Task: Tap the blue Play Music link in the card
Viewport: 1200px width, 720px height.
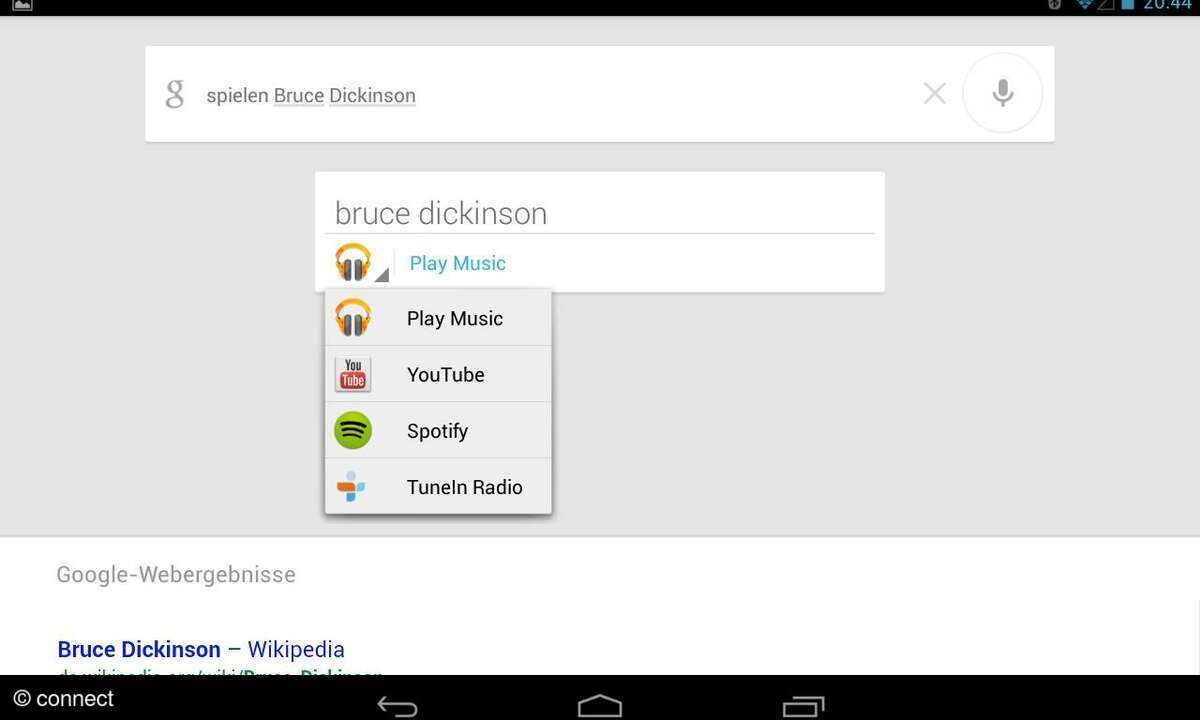Action: 458,263
